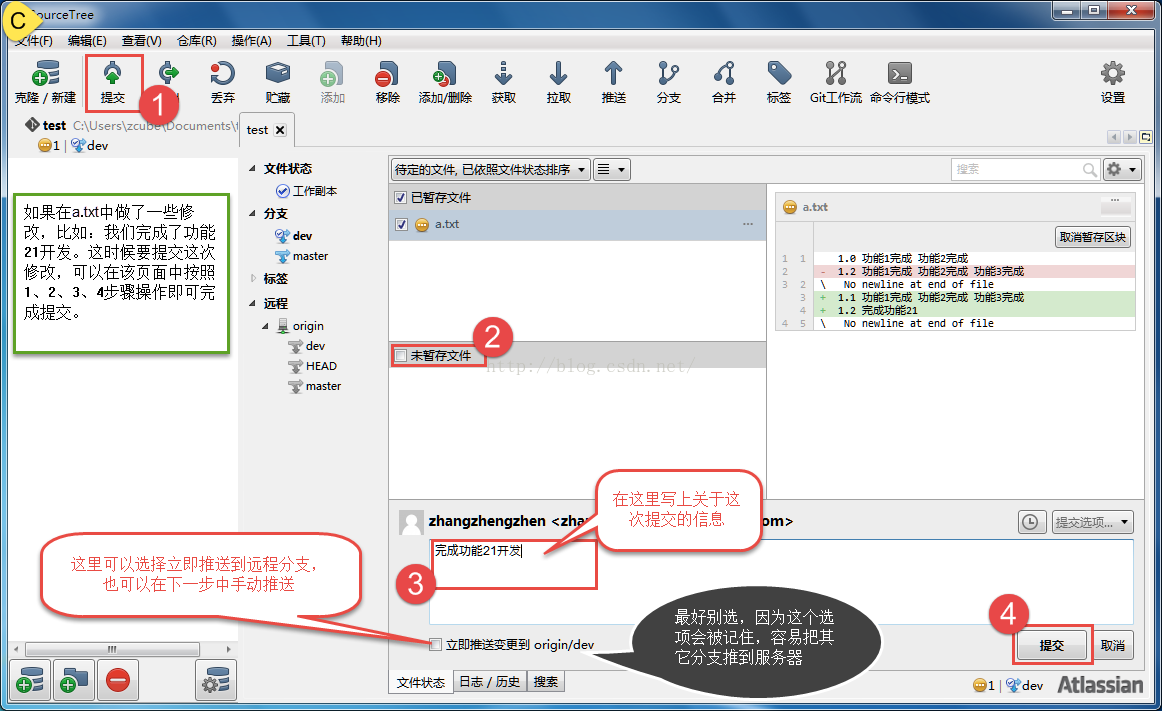Collapse the Branches (分支) tree section

(252, 214)
